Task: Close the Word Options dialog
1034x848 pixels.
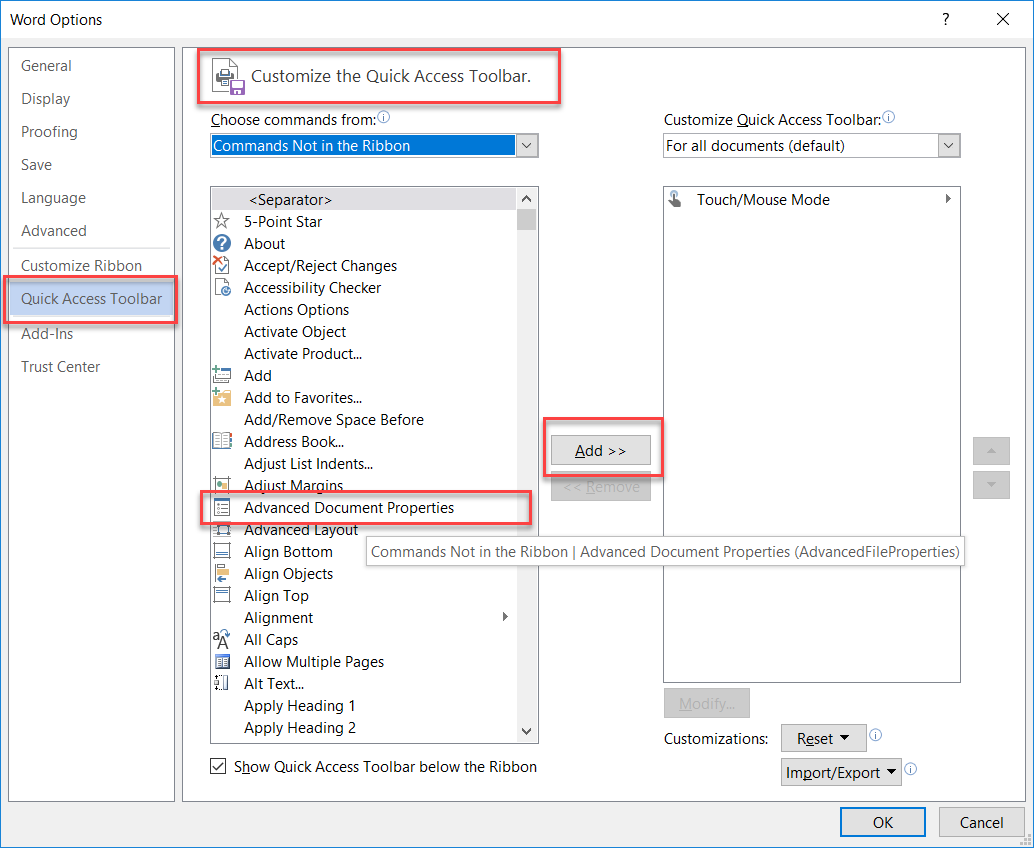Action: (x=1003, y=19)
